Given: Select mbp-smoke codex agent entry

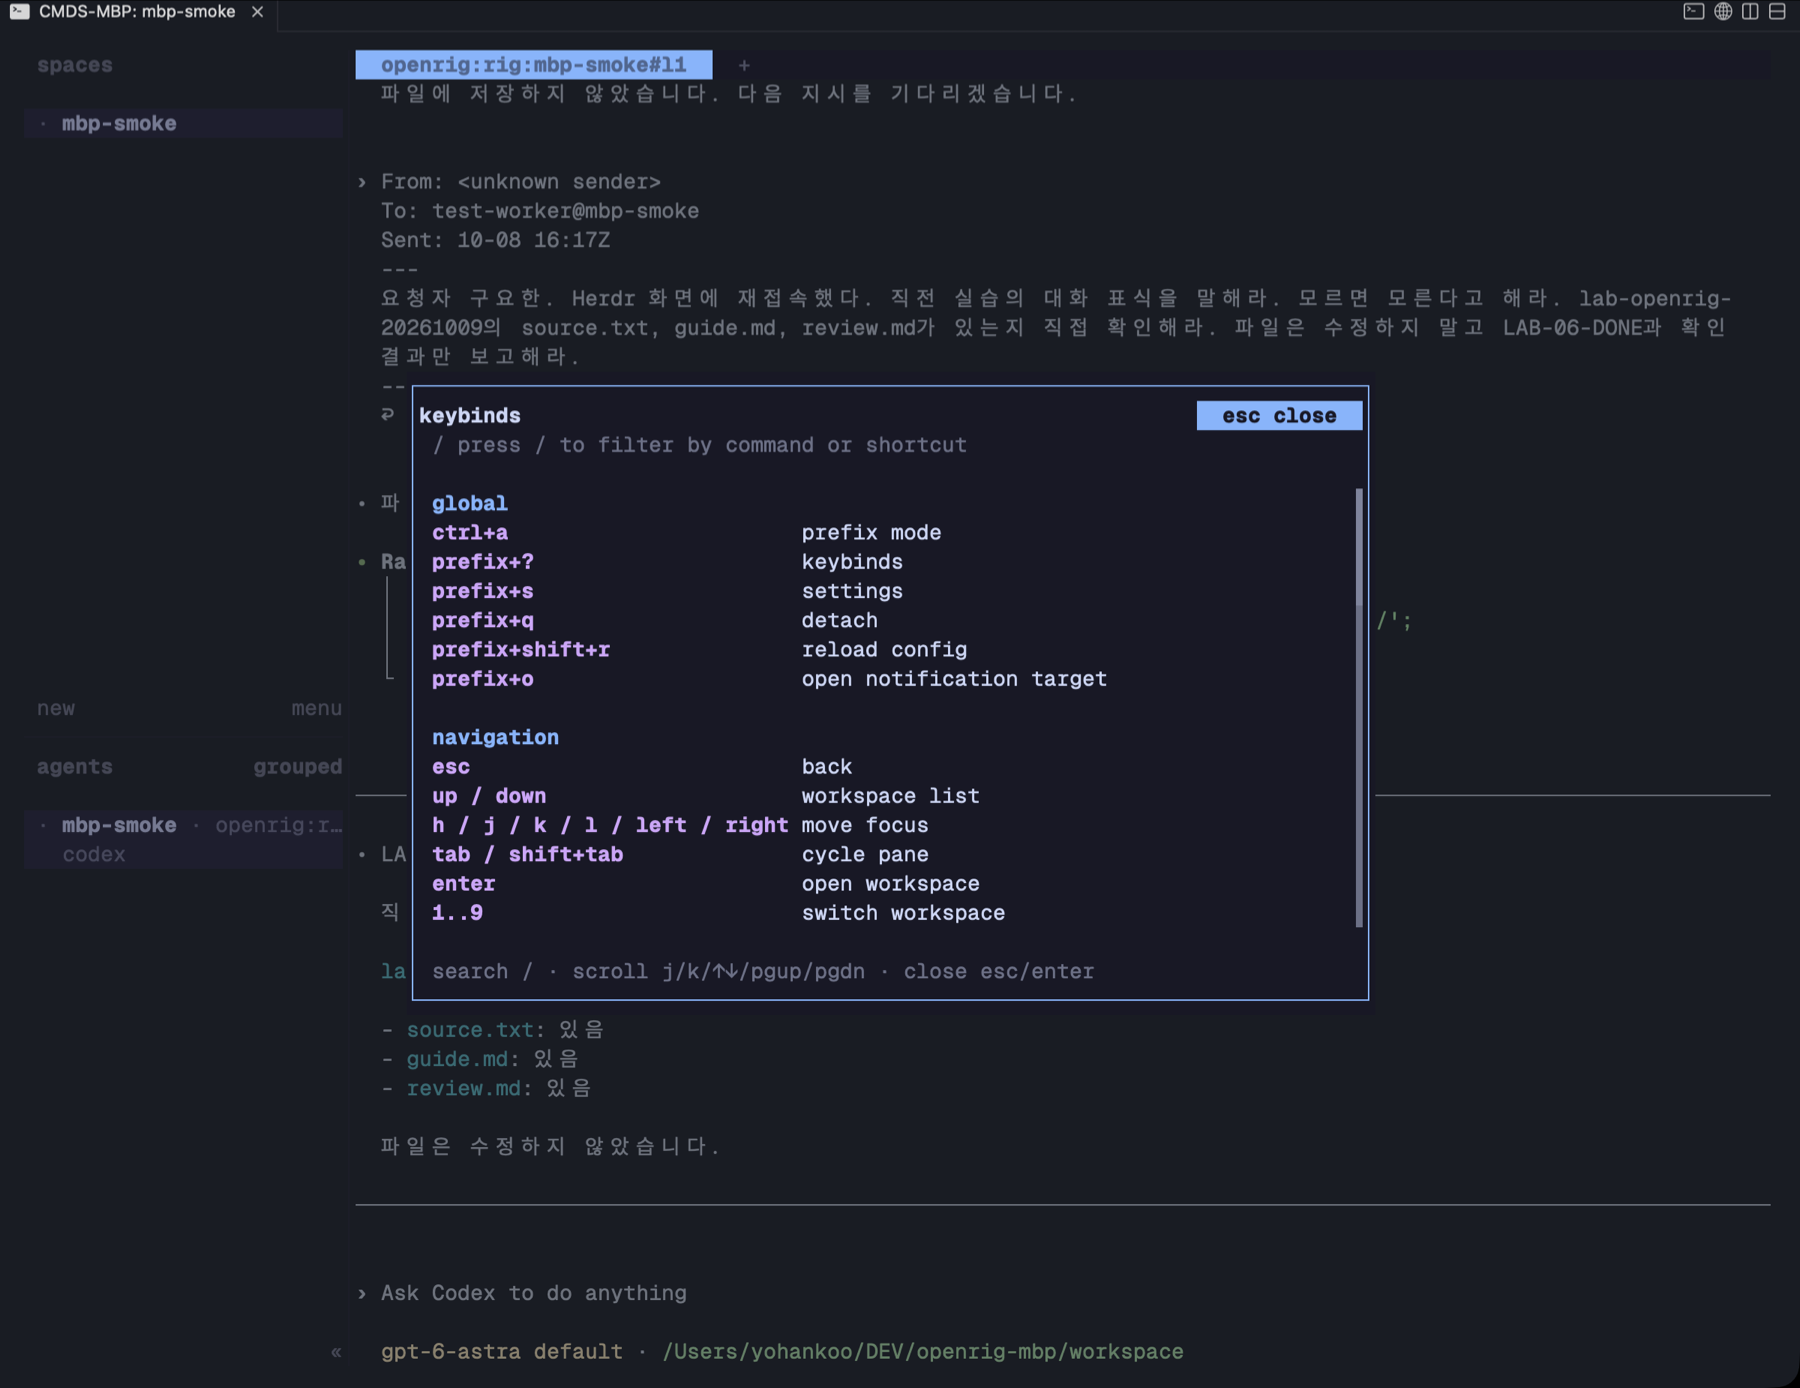Looking at the screenshot, I should point(184,840).
